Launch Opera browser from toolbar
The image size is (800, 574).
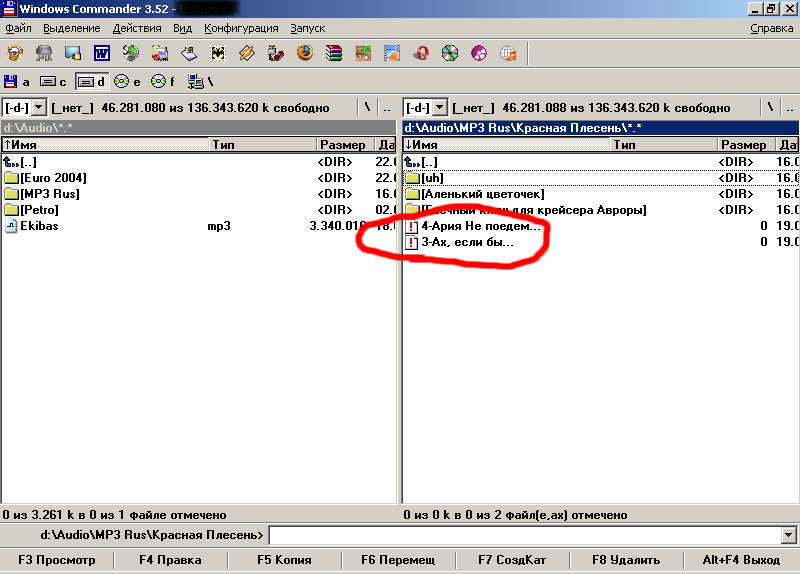(421, 53)
